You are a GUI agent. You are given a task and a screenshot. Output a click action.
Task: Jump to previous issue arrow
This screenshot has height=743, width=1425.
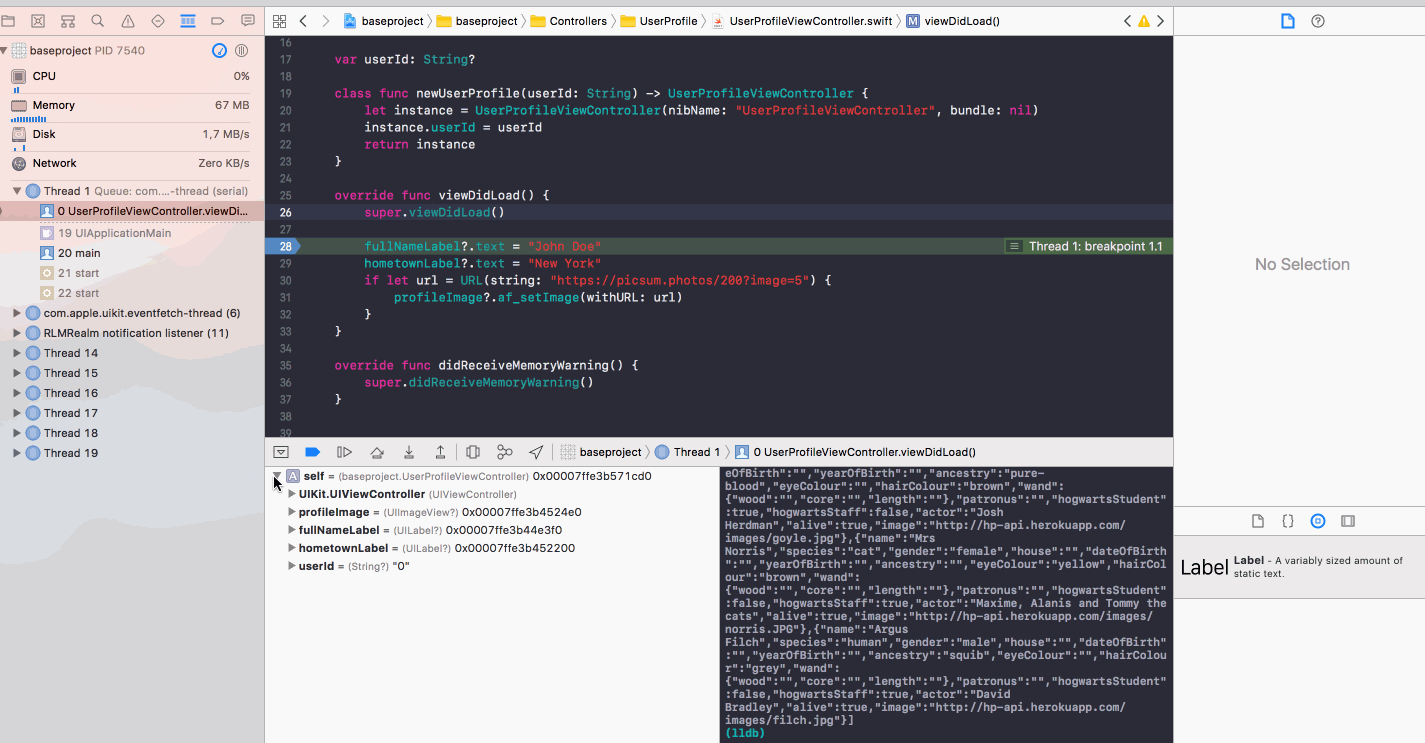tap(1128, 21)
